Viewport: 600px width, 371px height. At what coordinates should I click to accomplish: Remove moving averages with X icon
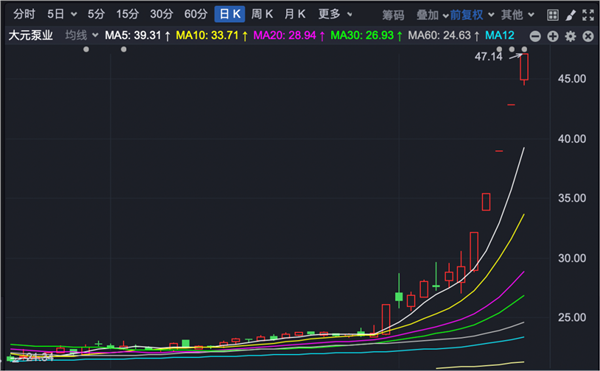(588, 36)
